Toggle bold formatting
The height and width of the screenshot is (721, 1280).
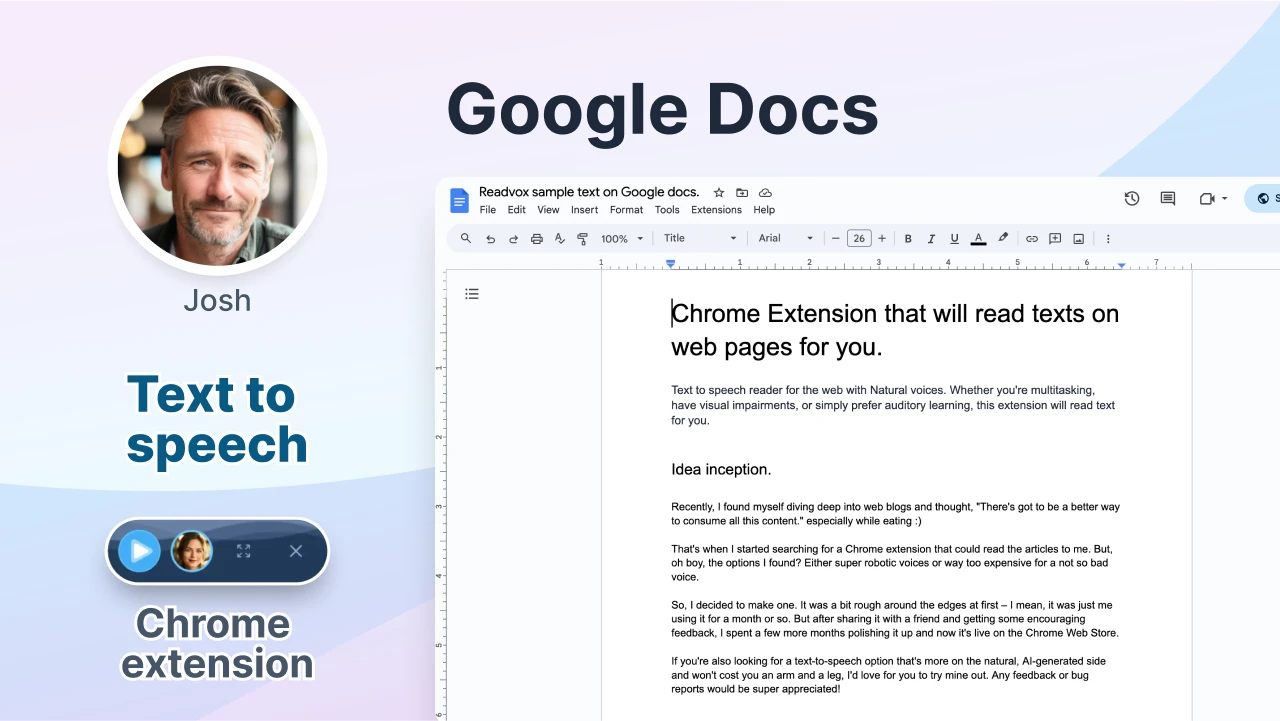click(x=908, y=239)
